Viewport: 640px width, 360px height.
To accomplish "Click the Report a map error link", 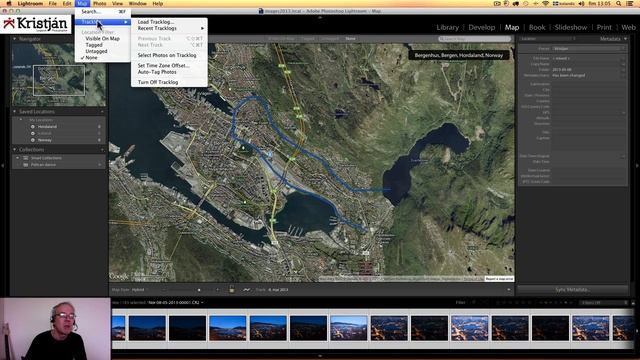I will (499, 279).
